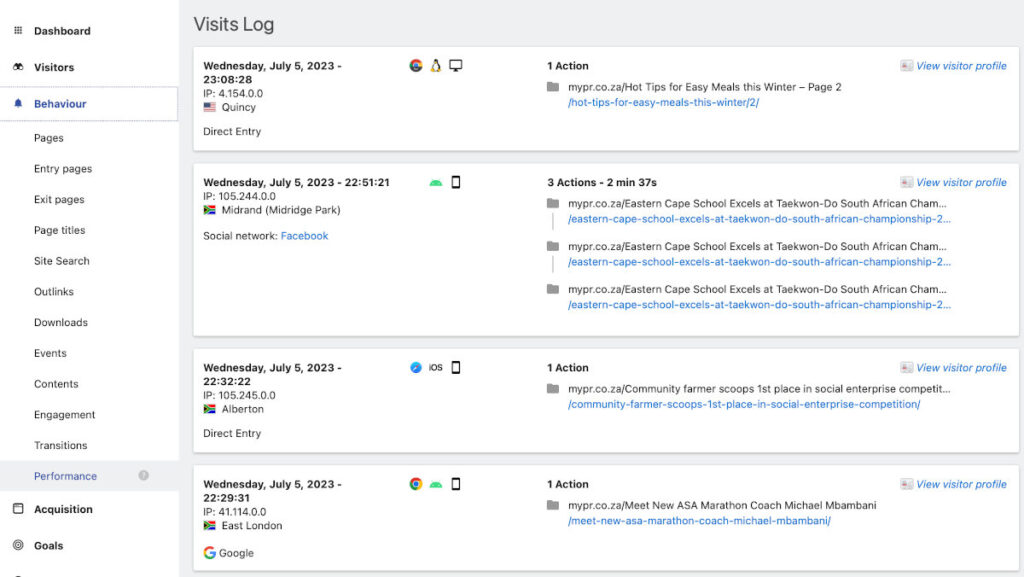
Task: Click the Visitors binoculars icon
Action: 18,67
